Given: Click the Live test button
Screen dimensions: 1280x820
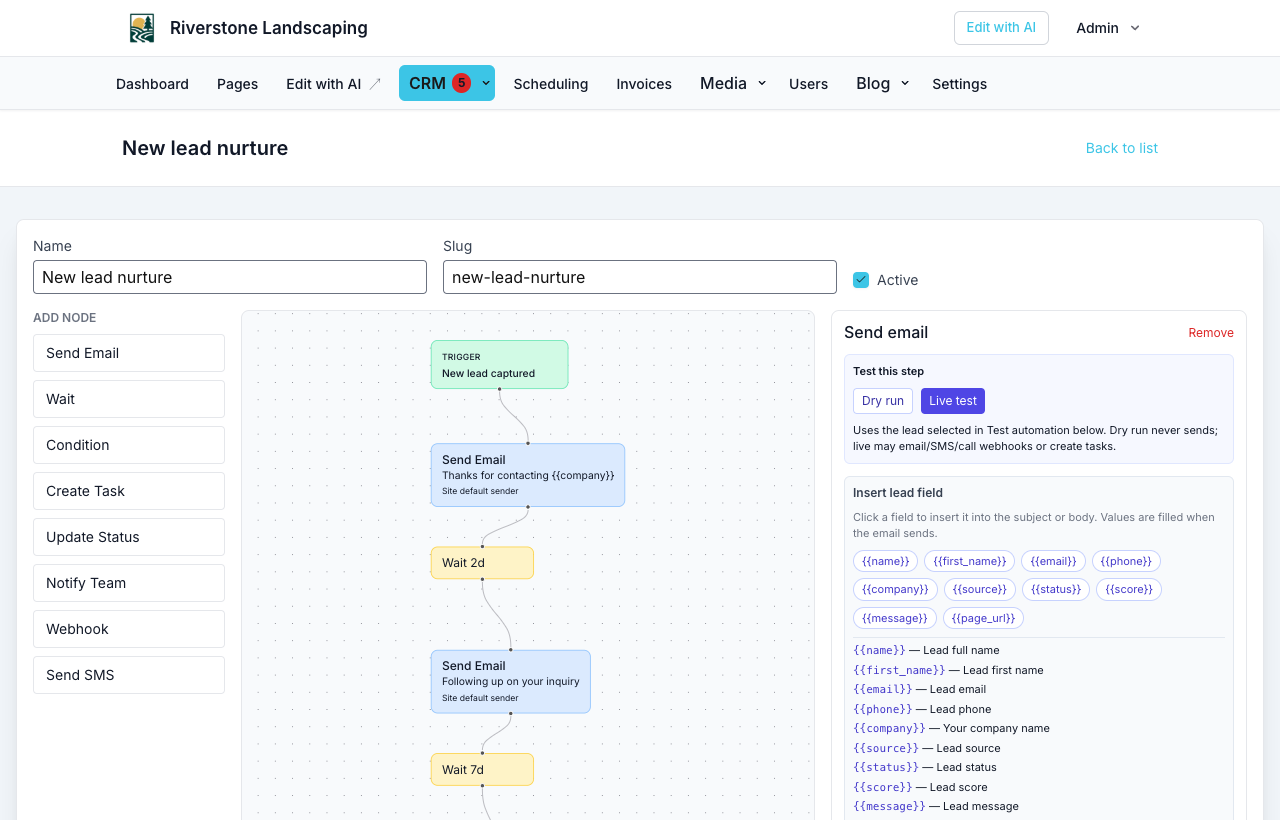Looking at the screenshot, I should pyautogui.click(x=953, y=401).
